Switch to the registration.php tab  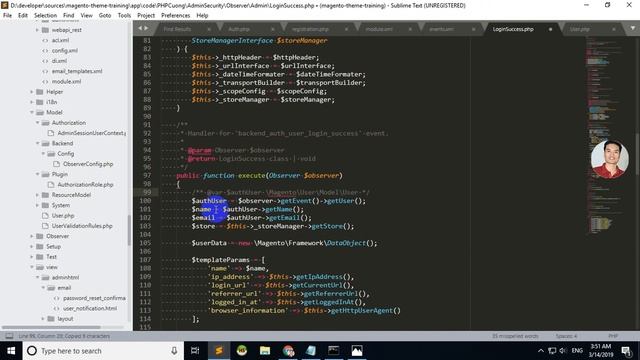tap(310, 29)
